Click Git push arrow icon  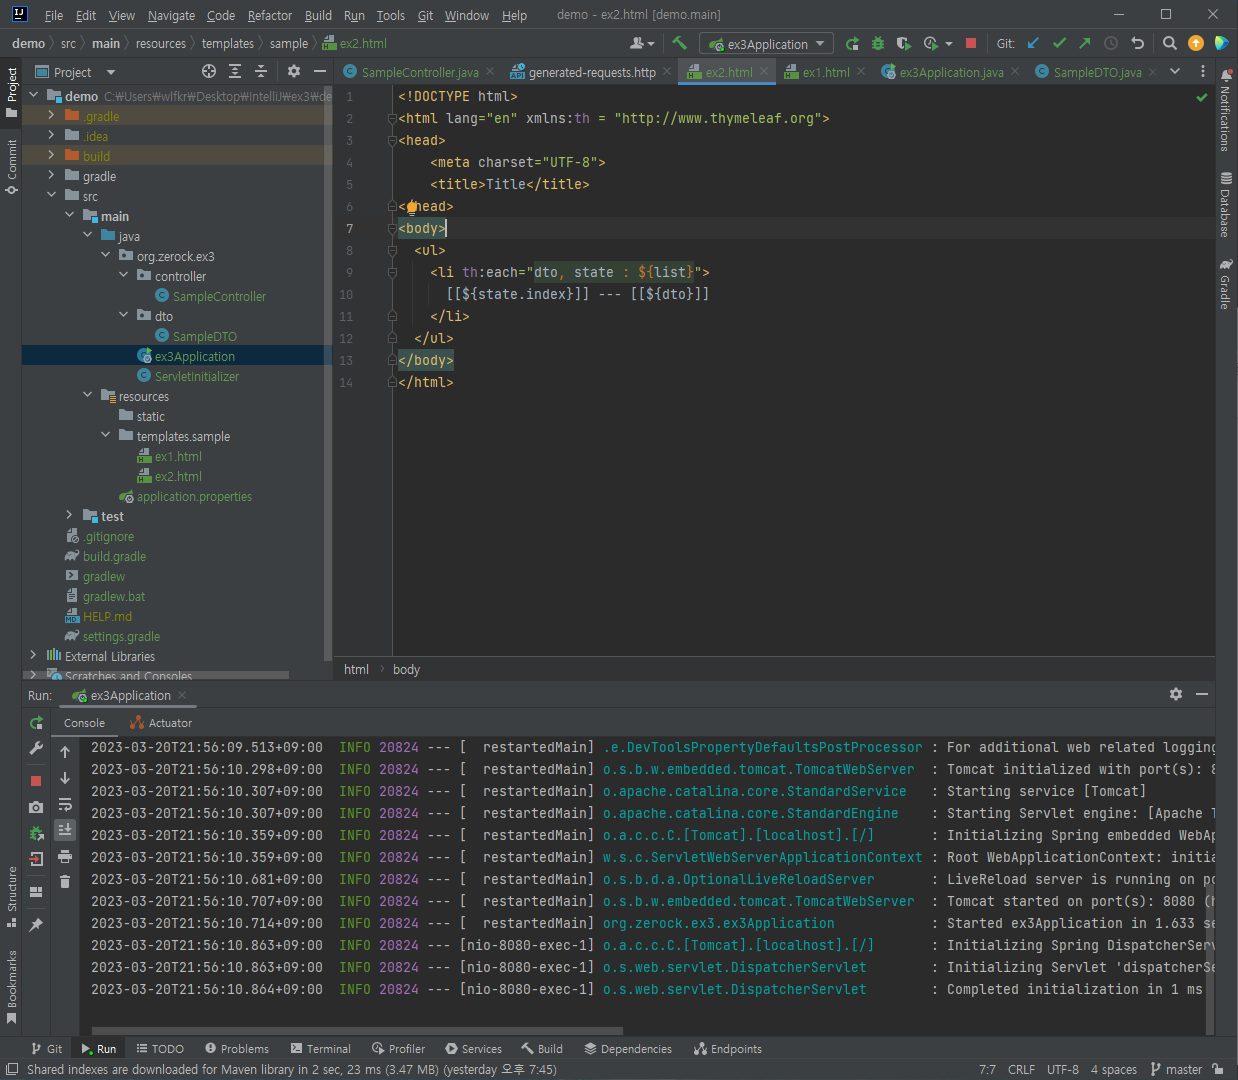pos(1085,43)
